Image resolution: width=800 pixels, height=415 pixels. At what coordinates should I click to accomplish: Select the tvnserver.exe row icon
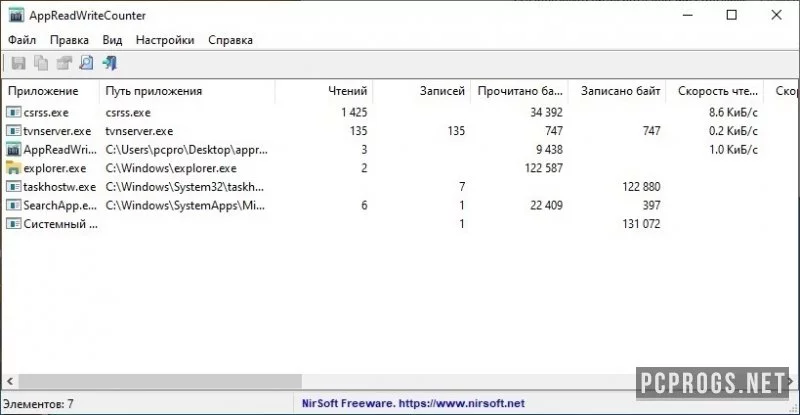pos(13,131)
